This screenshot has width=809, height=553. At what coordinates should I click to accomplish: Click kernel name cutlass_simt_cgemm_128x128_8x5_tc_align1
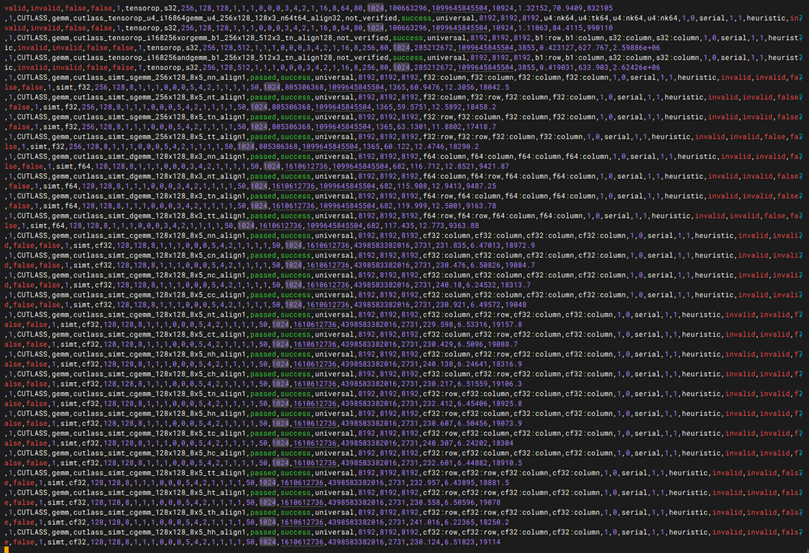point(161,433)
